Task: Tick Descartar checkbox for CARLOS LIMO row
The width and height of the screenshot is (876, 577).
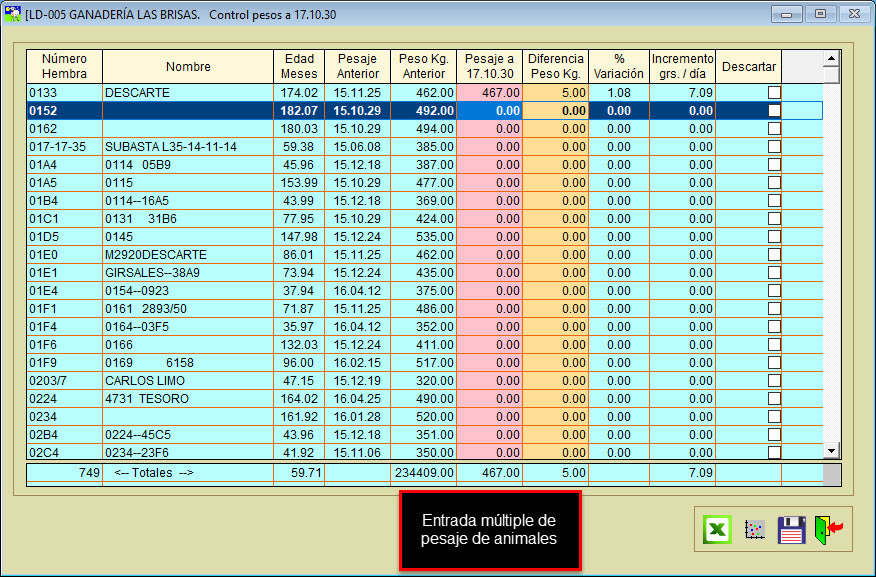Action: 774,381
